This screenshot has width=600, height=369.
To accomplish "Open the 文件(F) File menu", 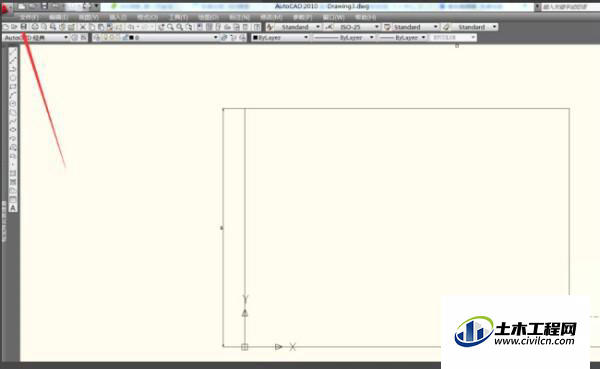I will [29, 17].
